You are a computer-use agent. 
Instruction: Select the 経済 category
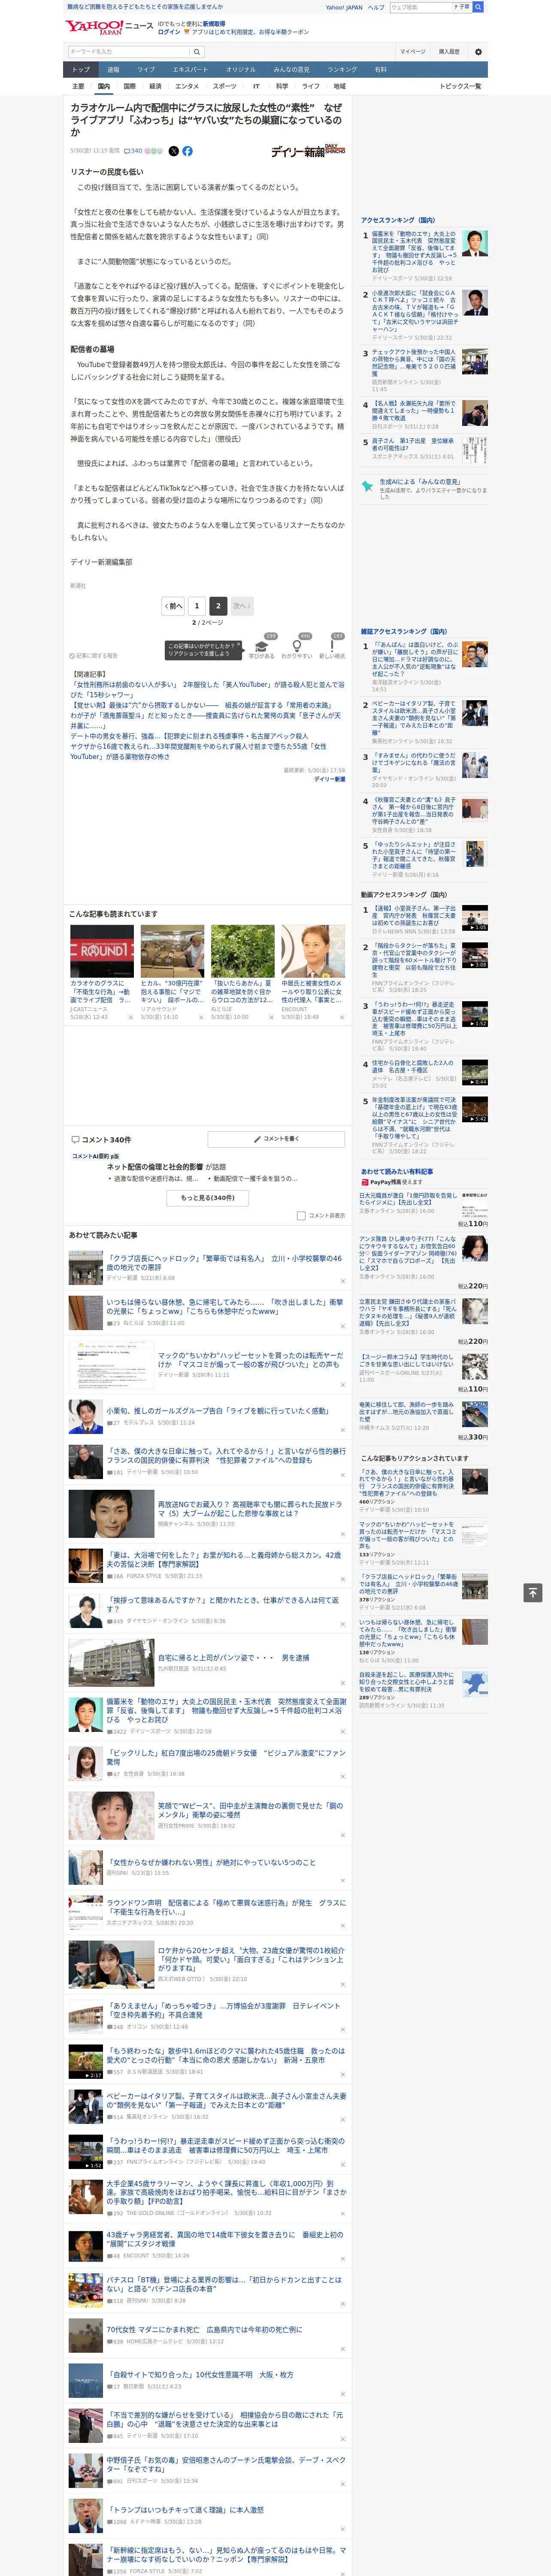pyautogui.click(x=155, y=86)
